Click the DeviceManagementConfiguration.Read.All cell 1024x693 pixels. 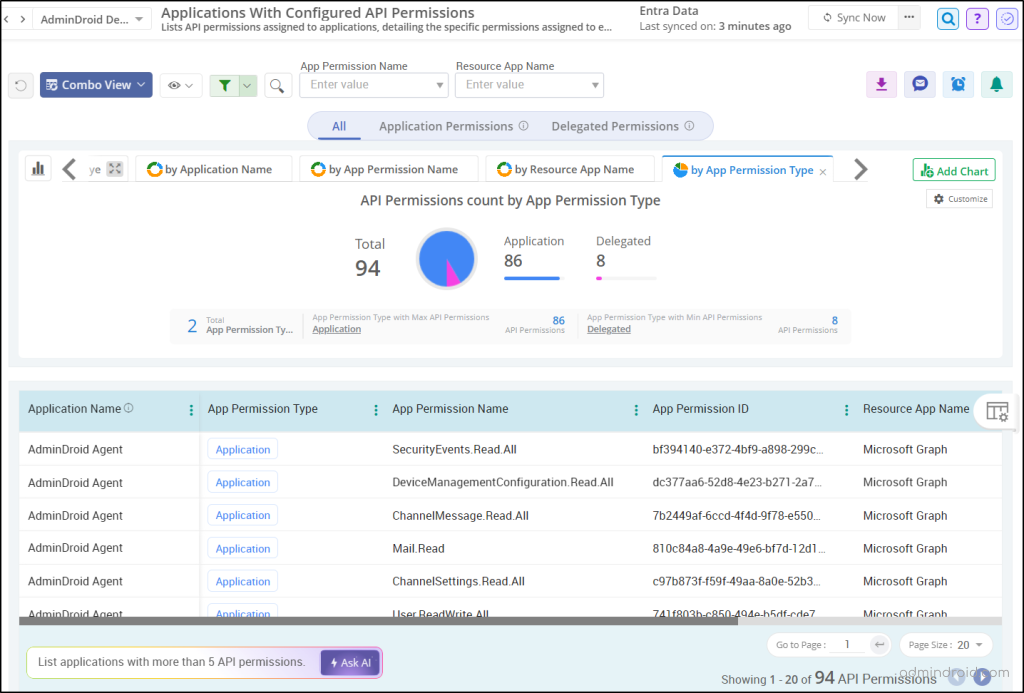(x=503, y=482)
